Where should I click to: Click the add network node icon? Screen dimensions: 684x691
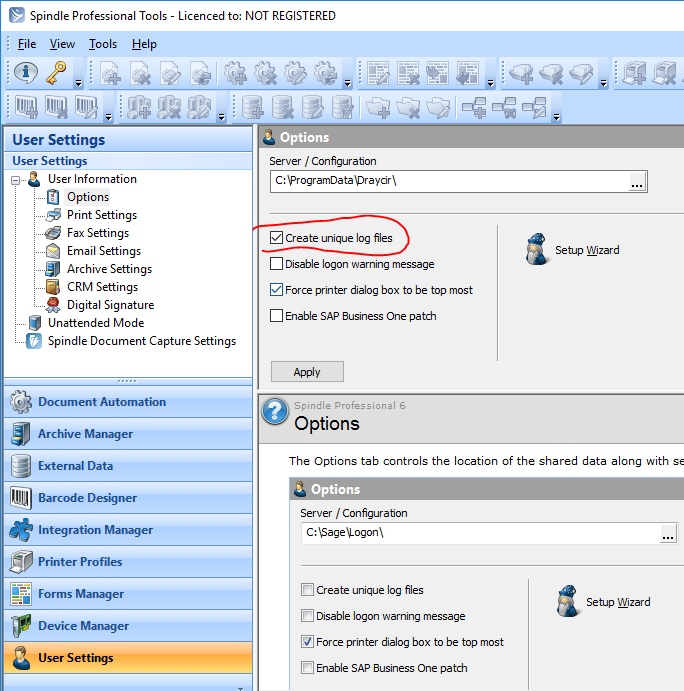coord(474,108)
